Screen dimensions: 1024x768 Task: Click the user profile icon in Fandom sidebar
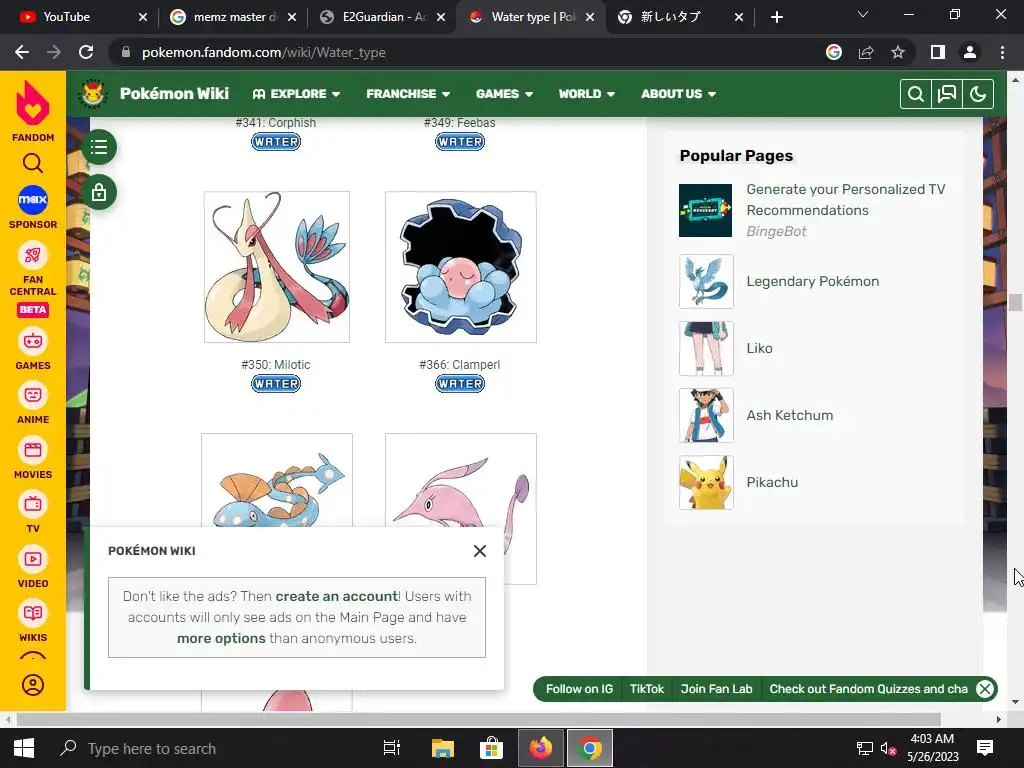pyautogui.click(x=33, y=684)
